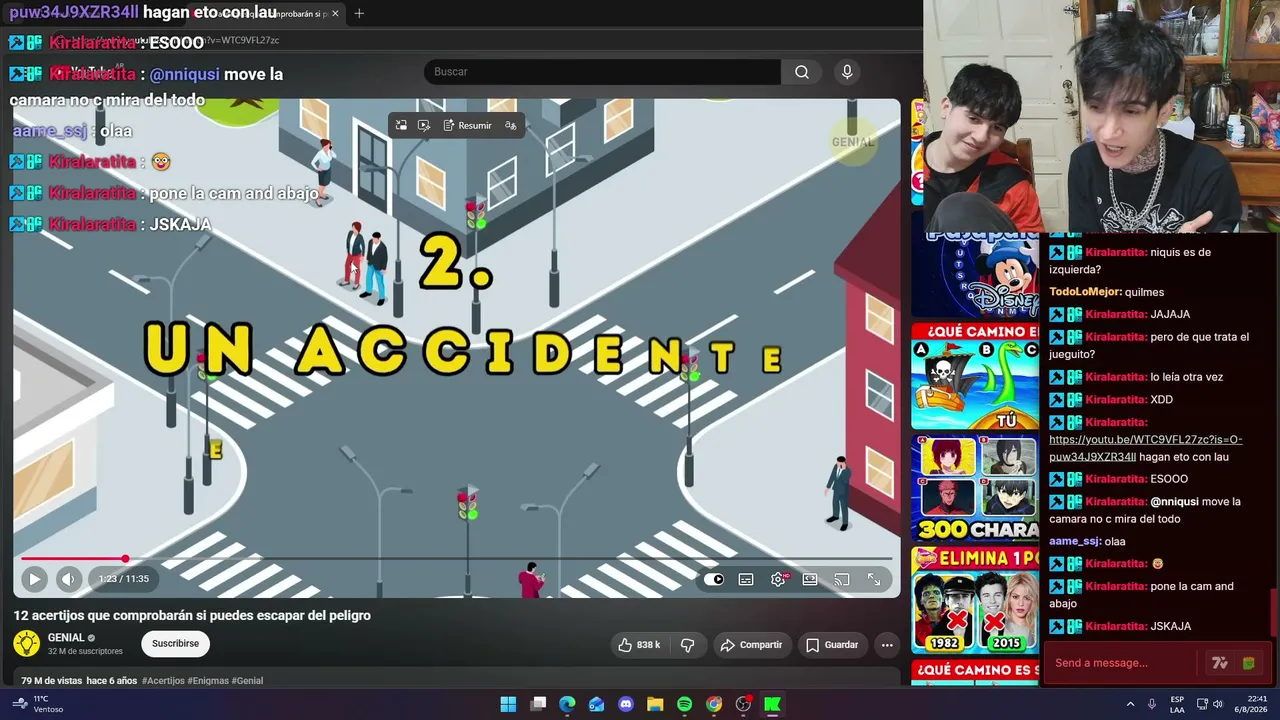Switch ESP LAA keyboard language
This screenshot has height=720, width=1280.
click(1177, 704)
